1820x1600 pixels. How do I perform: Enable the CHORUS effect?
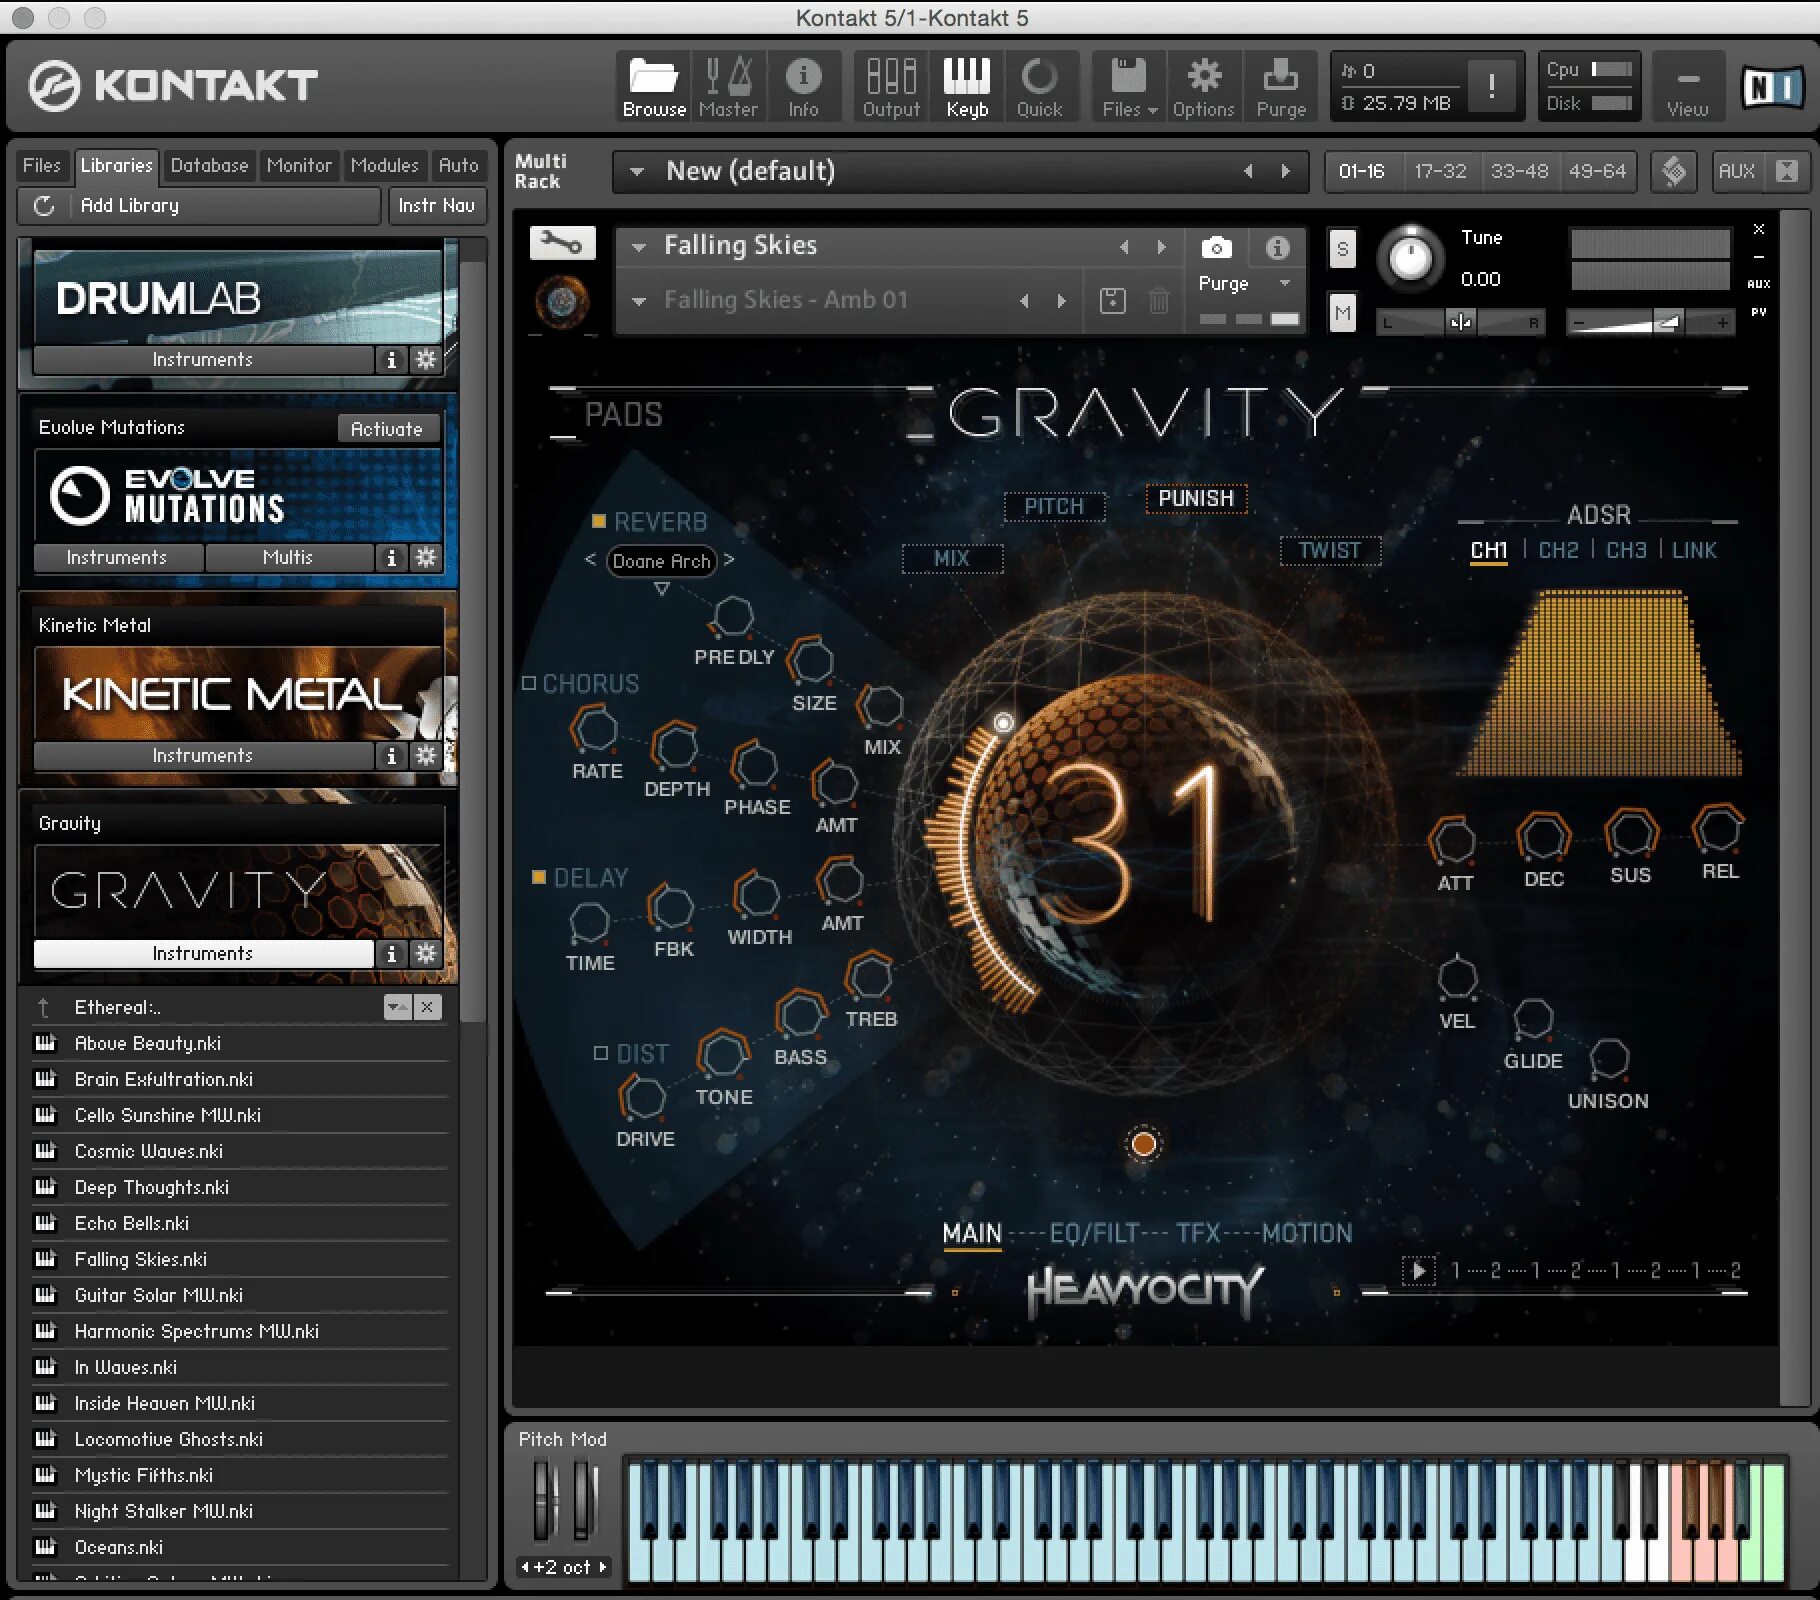529,683
